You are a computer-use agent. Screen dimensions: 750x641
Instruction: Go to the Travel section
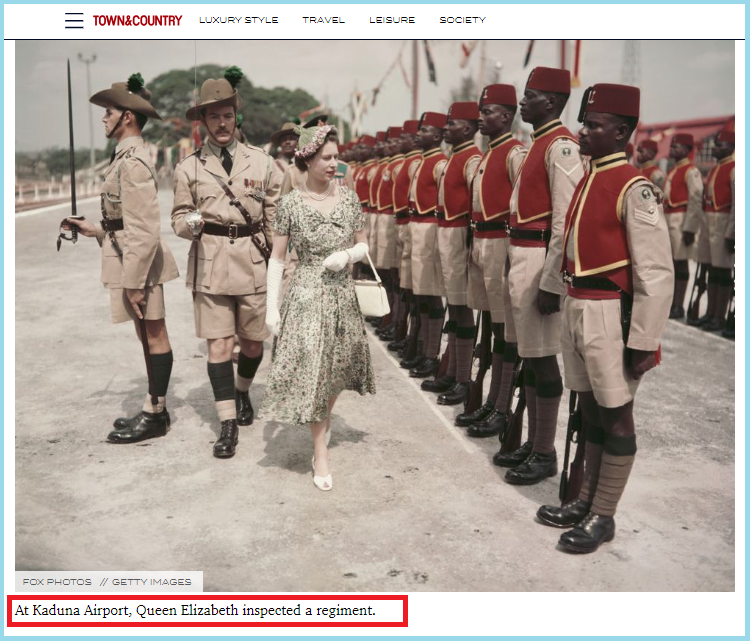[x=323, y=20]
